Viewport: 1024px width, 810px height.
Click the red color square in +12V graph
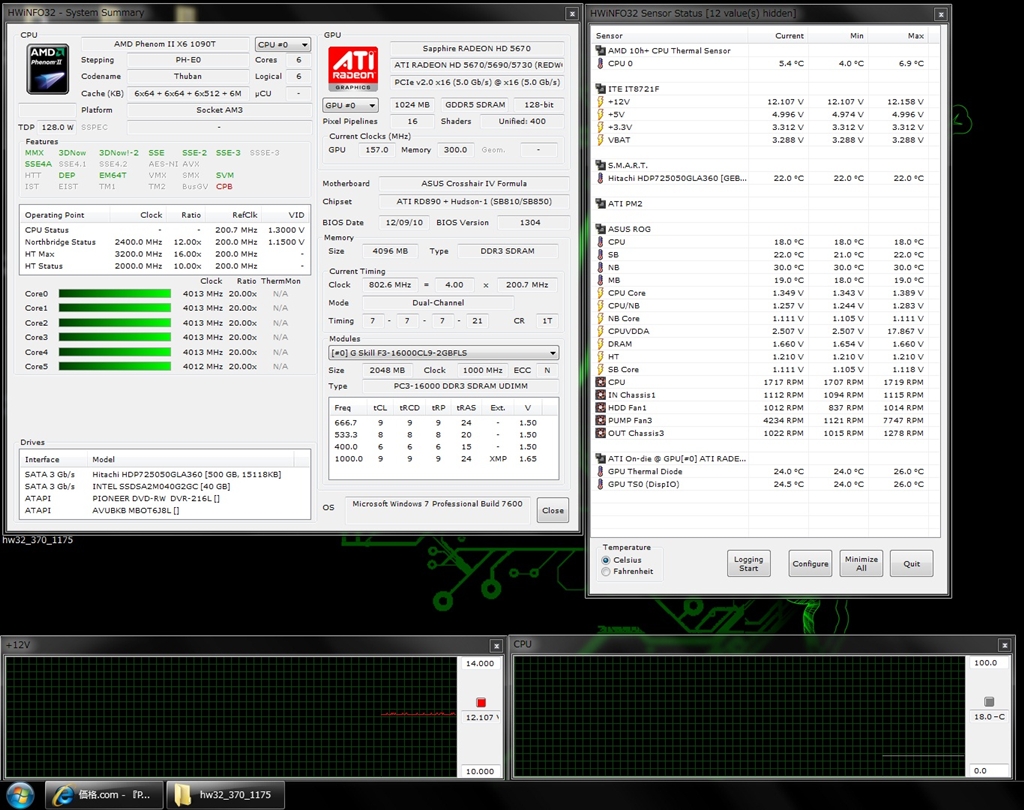click(481, 702)
